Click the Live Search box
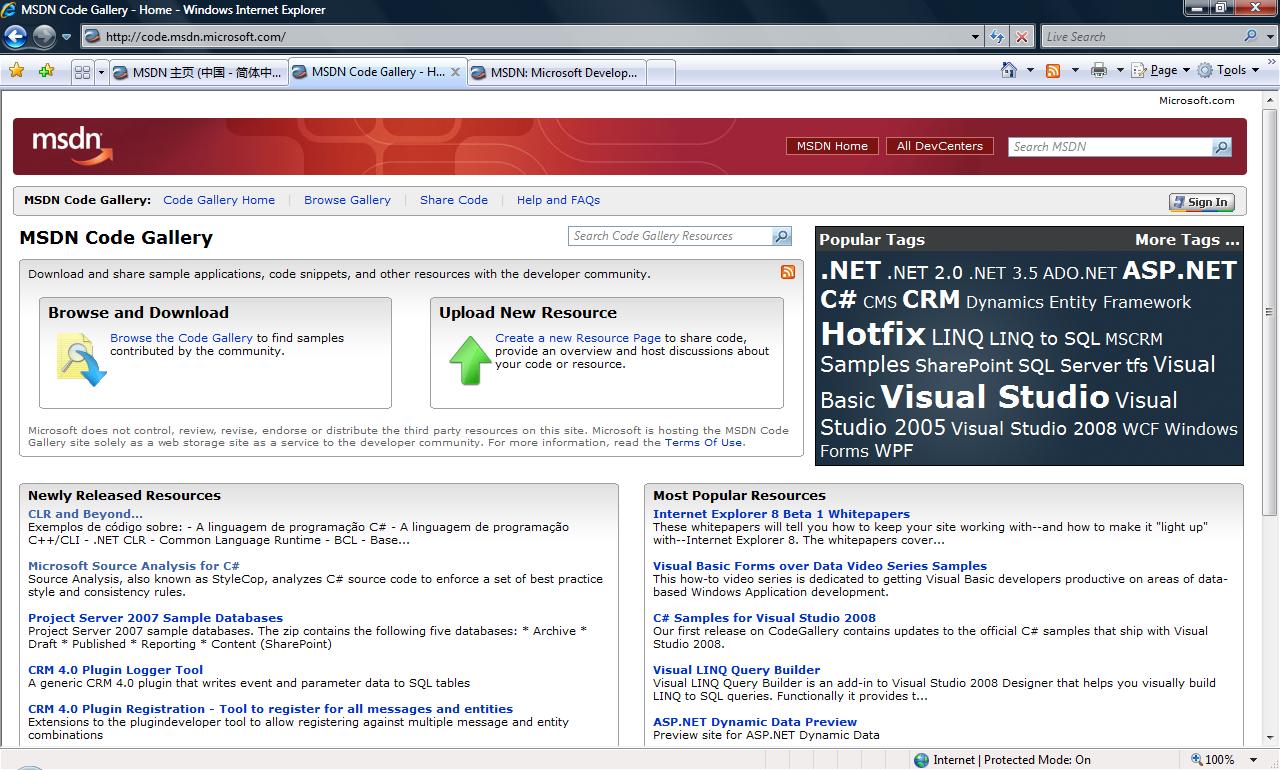This screenshot has width=1280, height=770. pyautogui.click(x=1140, y=37)
